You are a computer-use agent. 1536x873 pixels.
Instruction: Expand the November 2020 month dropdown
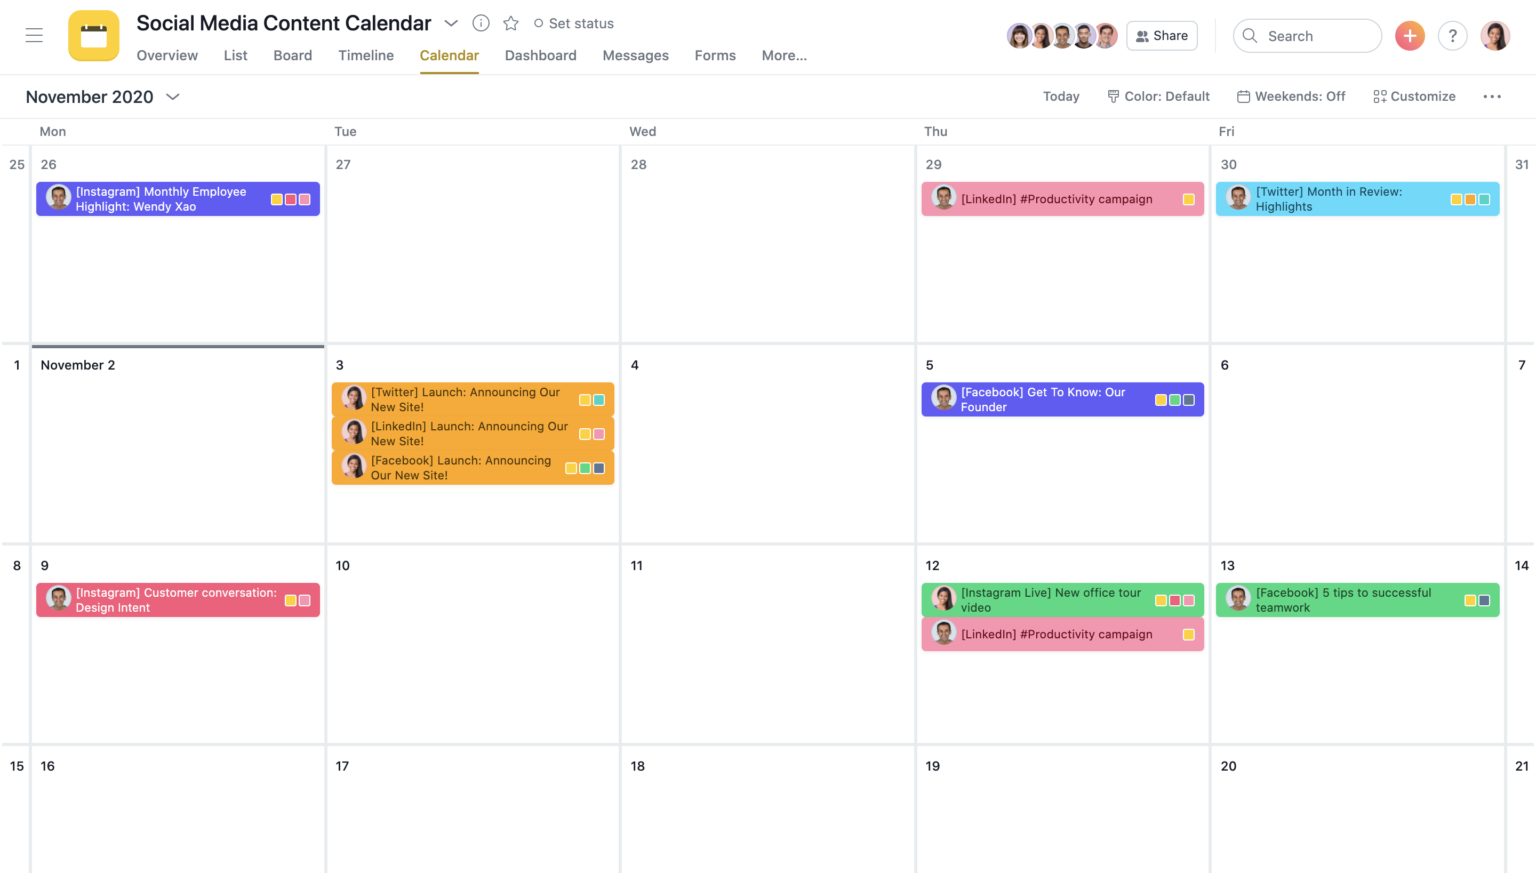(173, 97)
